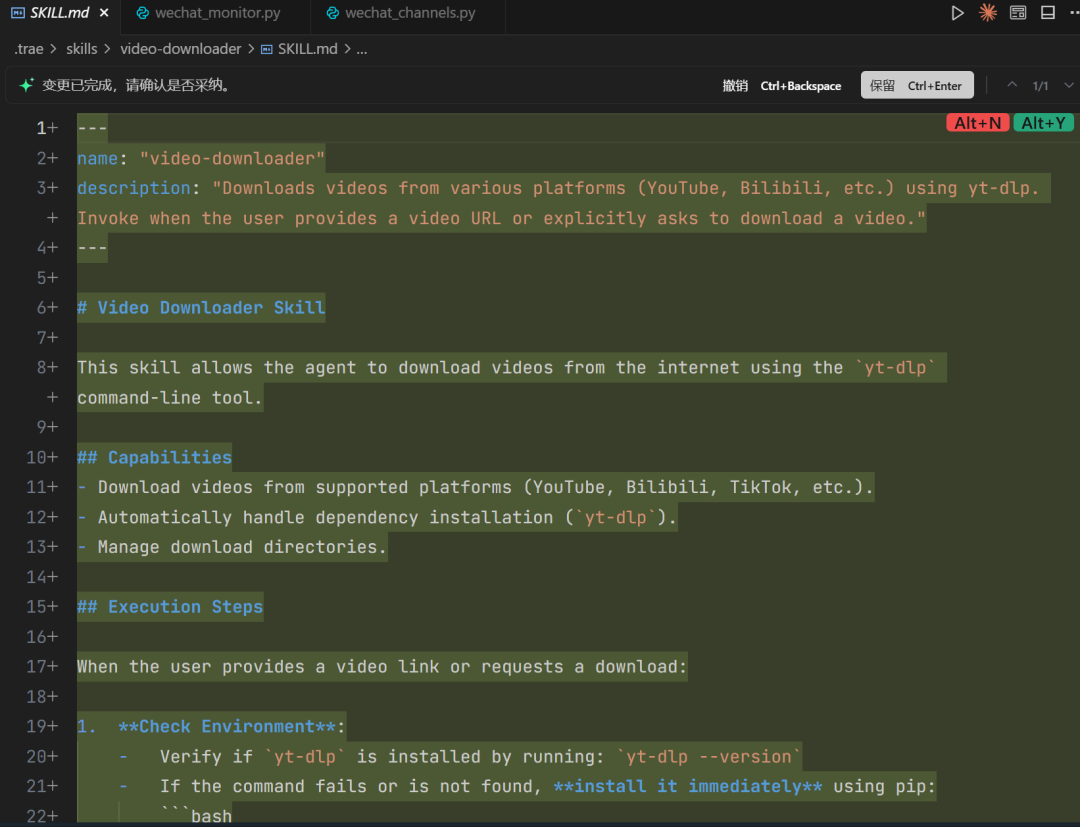Click the 变更已完成 status message

[136, 85]
